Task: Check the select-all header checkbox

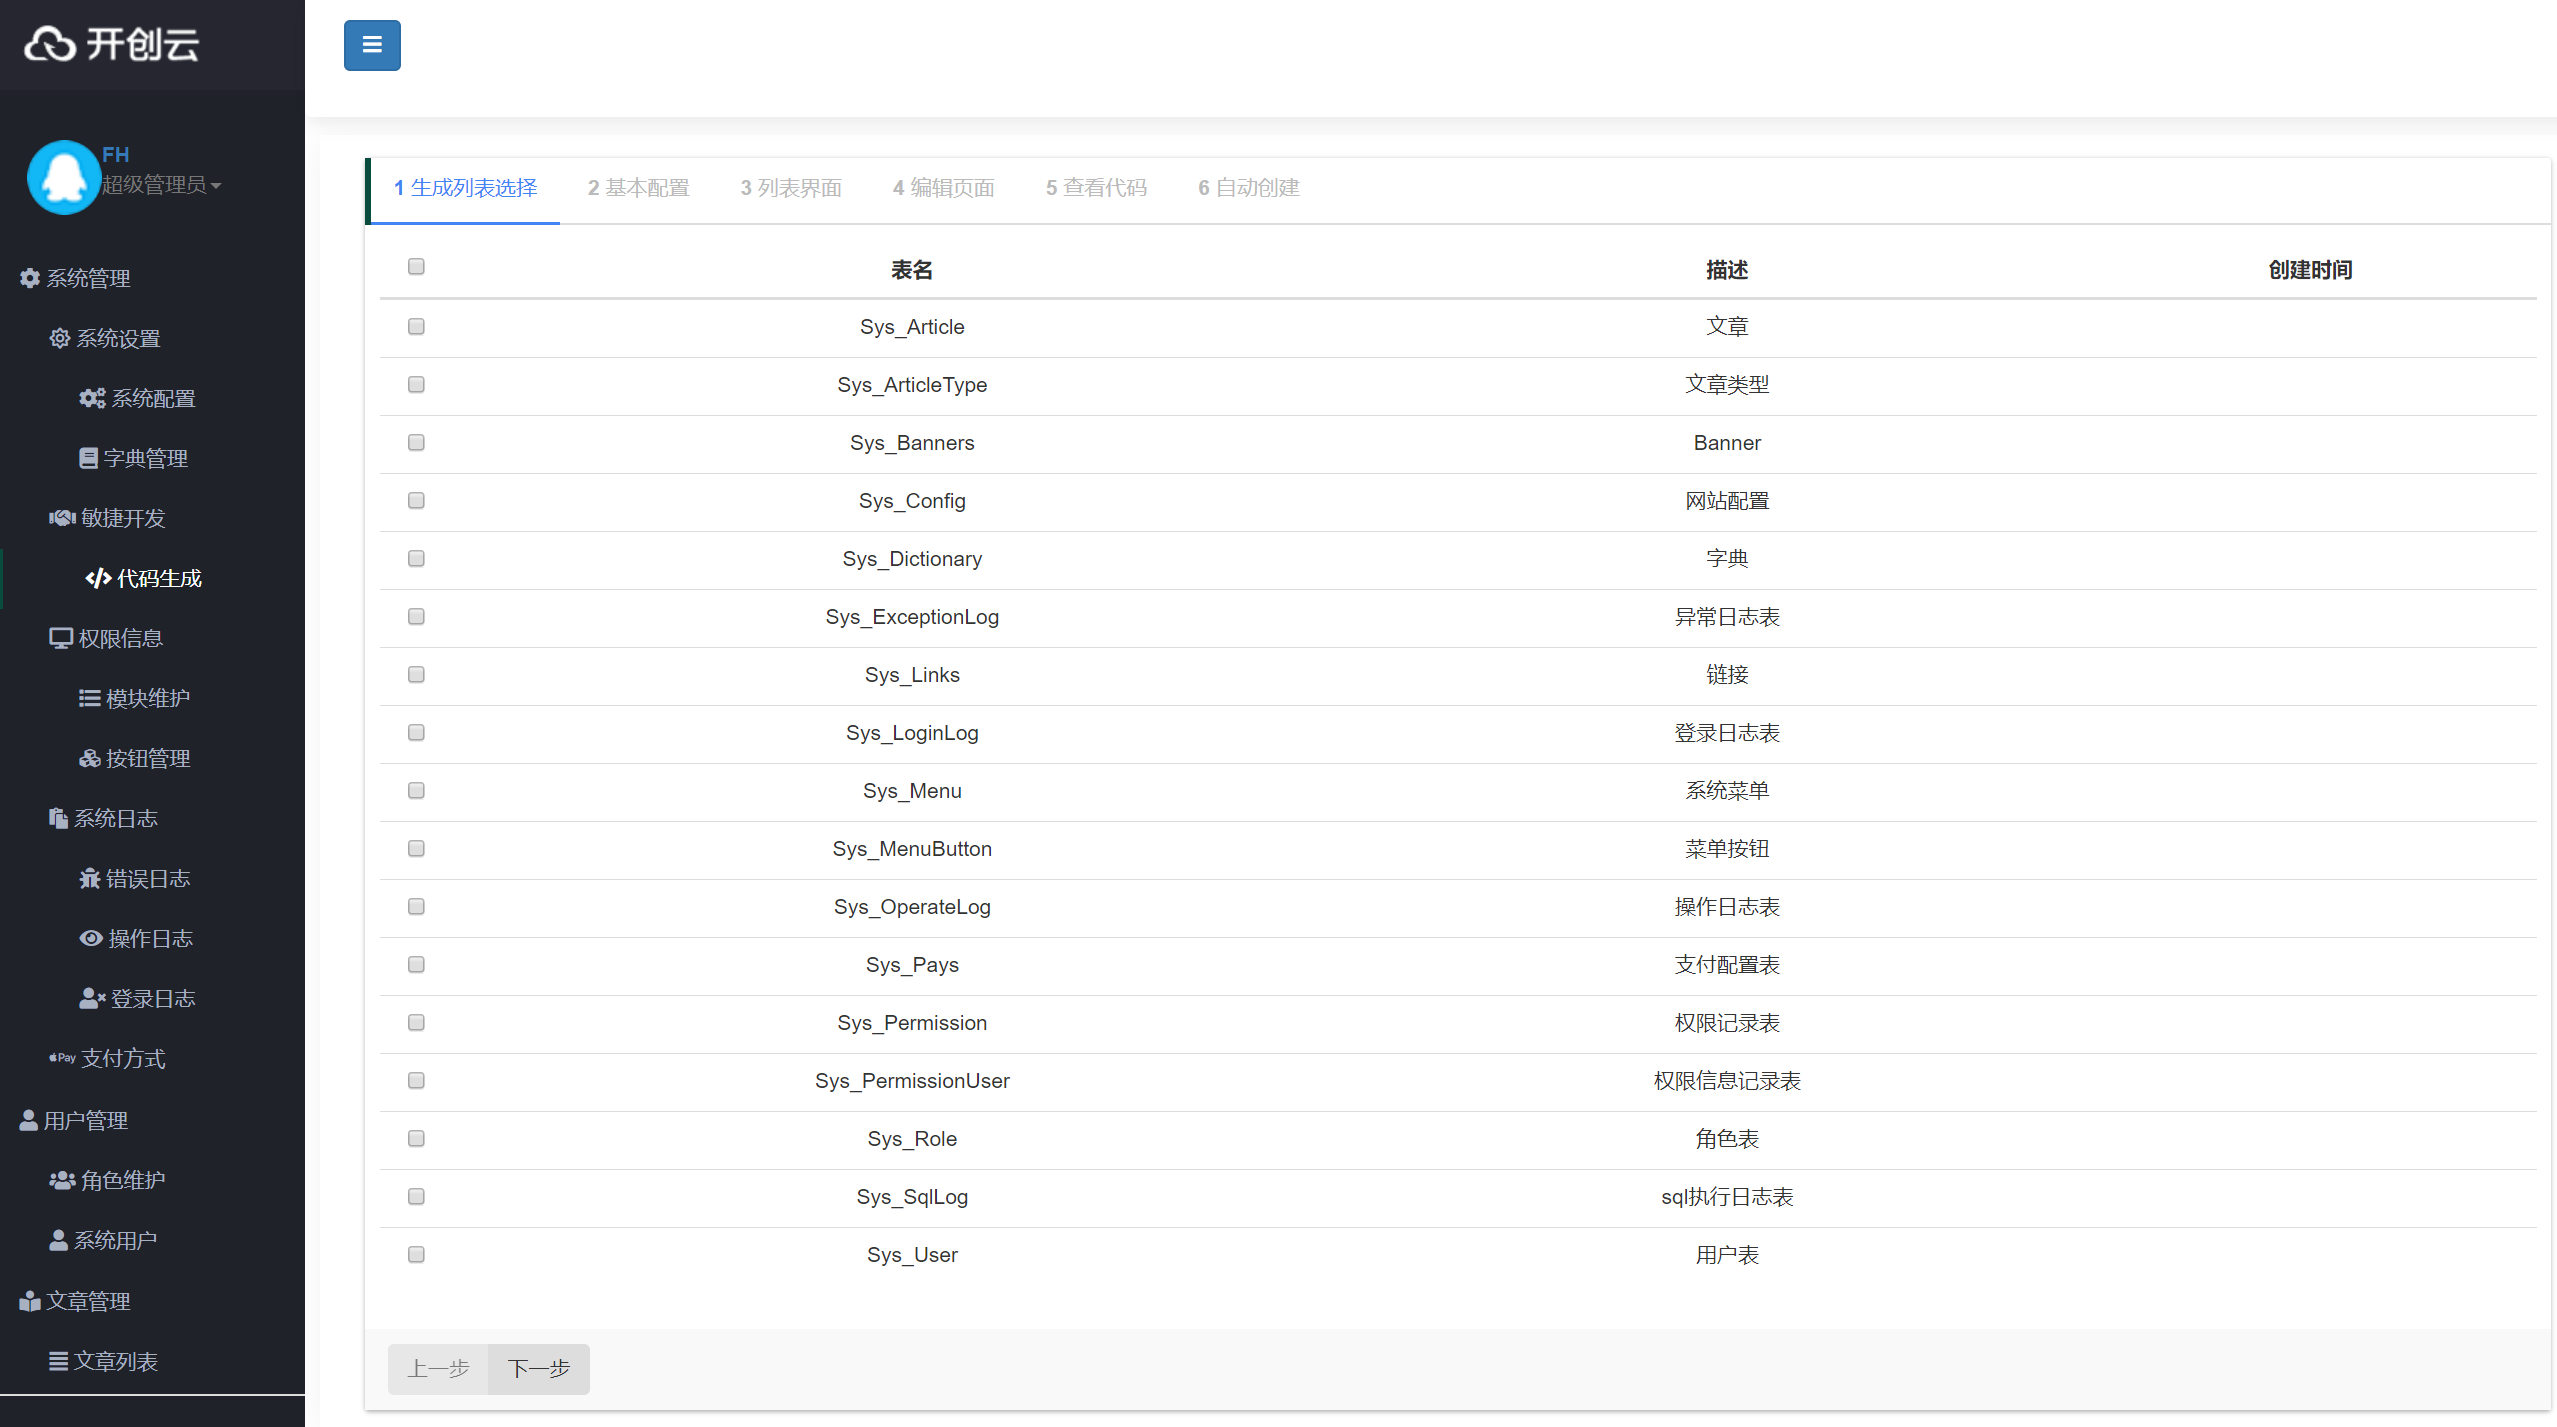Action: [x=416, y=266]
